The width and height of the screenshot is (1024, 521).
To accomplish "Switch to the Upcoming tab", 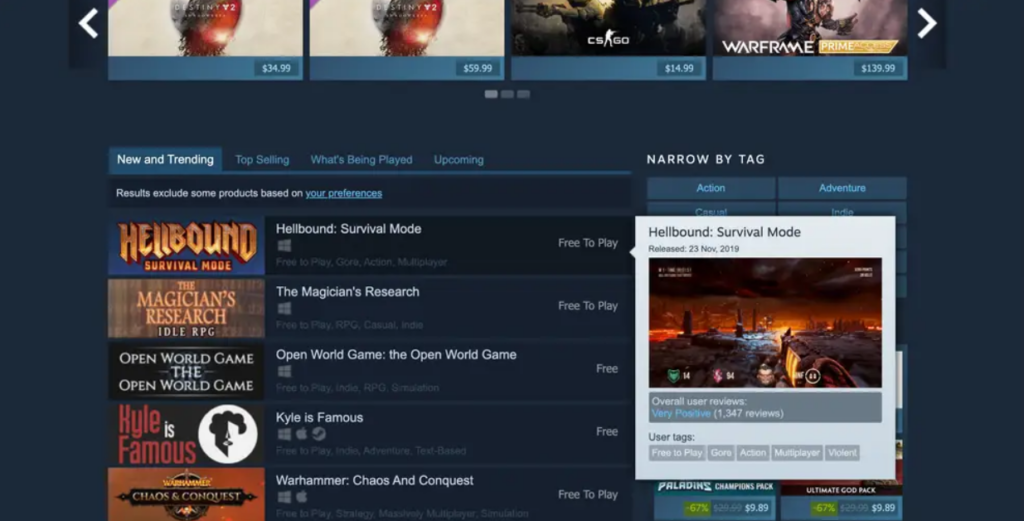I will click(458, 160).
